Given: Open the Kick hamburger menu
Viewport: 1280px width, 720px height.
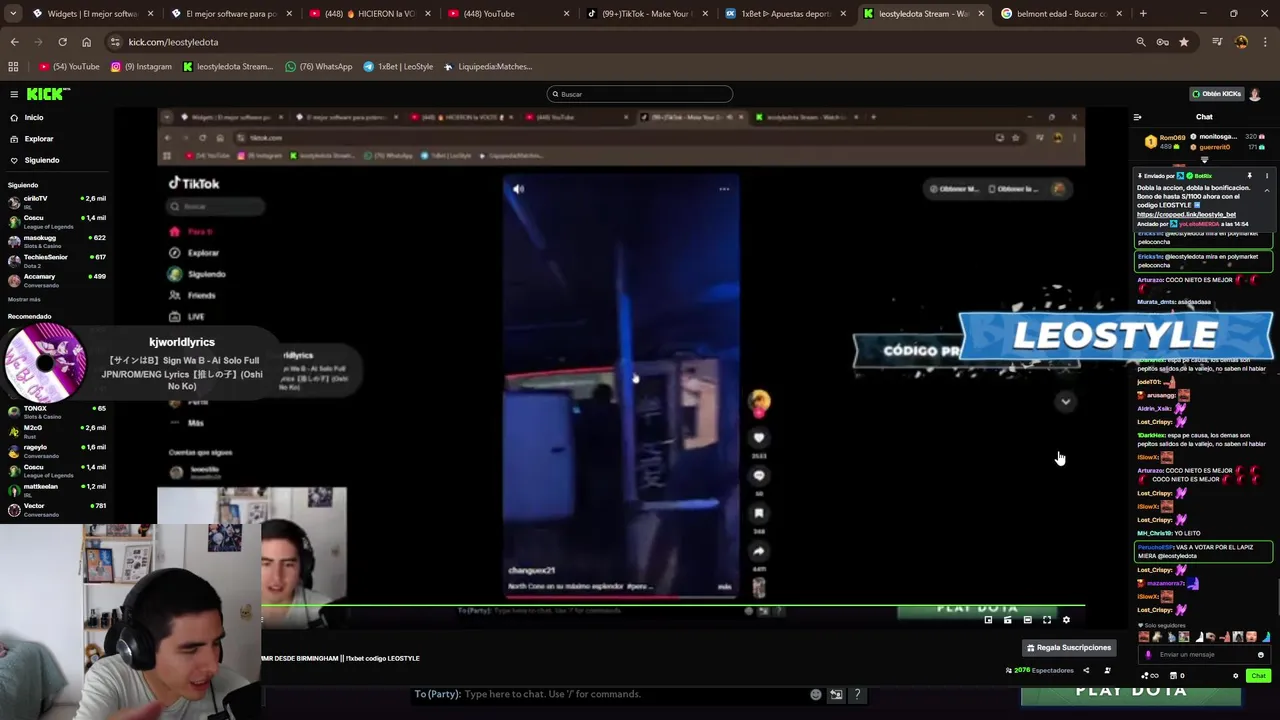Looking at the screenshot, I should [14, 94].
